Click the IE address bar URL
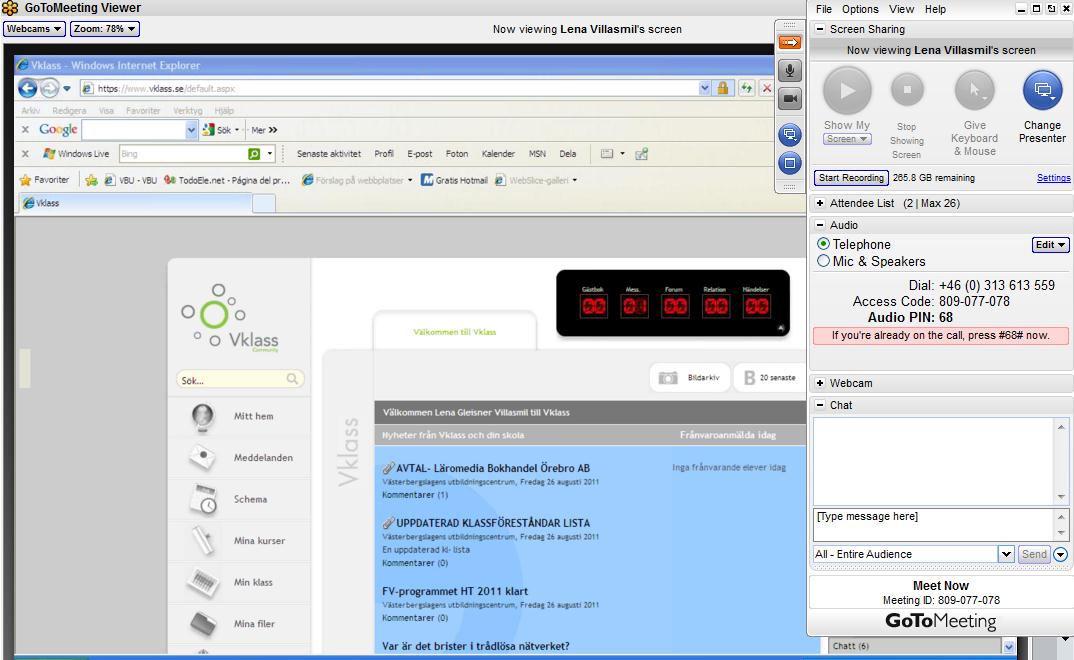Screen dimensions: 1074x660 pos(390,88)
